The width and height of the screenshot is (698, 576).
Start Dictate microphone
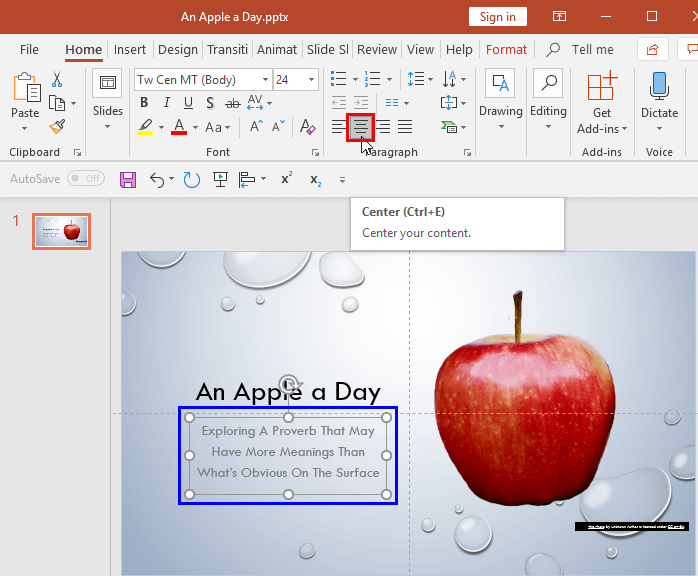tap(659, 97)
